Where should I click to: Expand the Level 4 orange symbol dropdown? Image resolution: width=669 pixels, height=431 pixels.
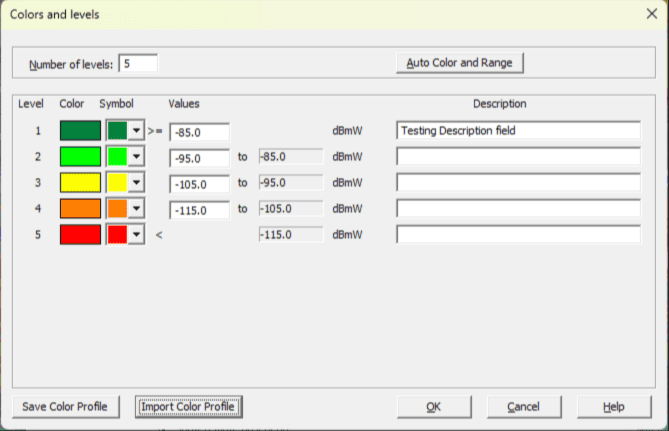135,208
